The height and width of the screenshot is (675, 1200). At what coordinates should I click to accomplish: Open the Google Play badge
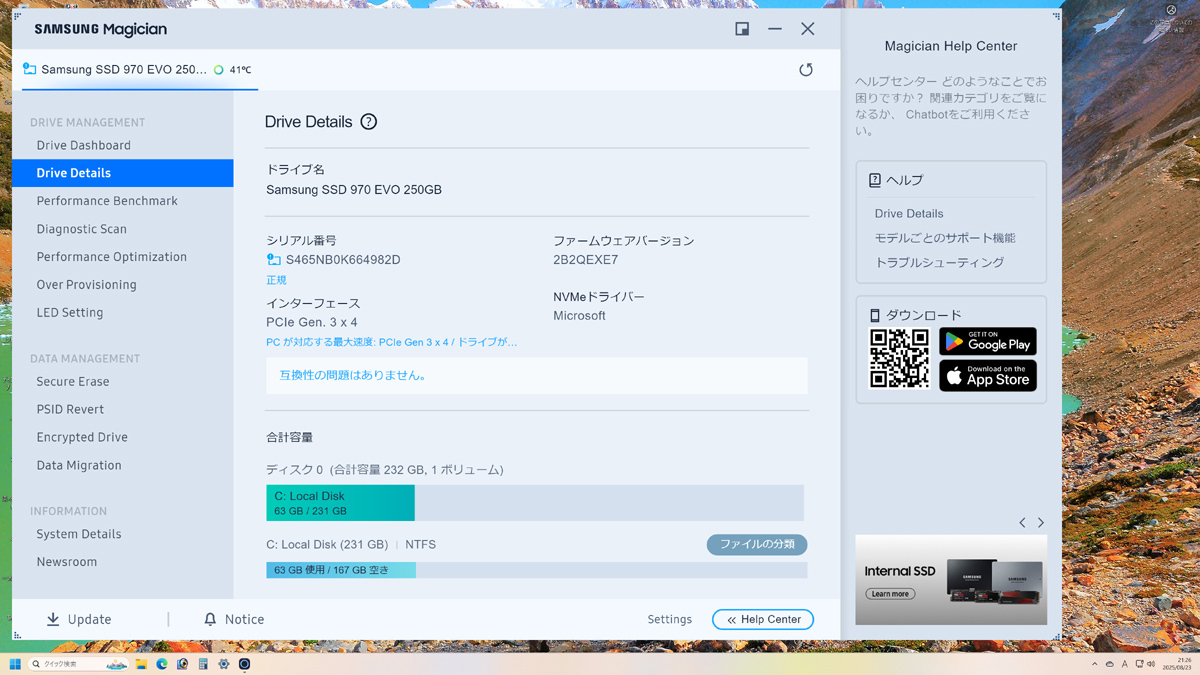pyautogui.click(x=988, y=341)
